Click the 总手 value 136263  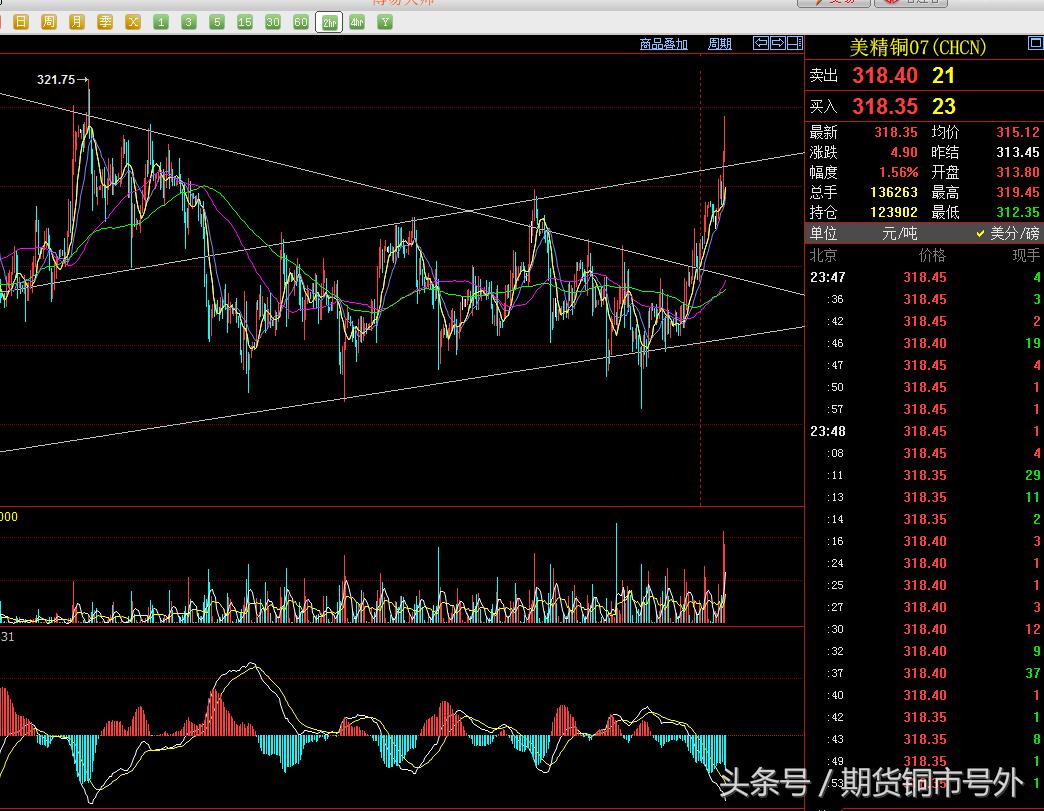894,192
